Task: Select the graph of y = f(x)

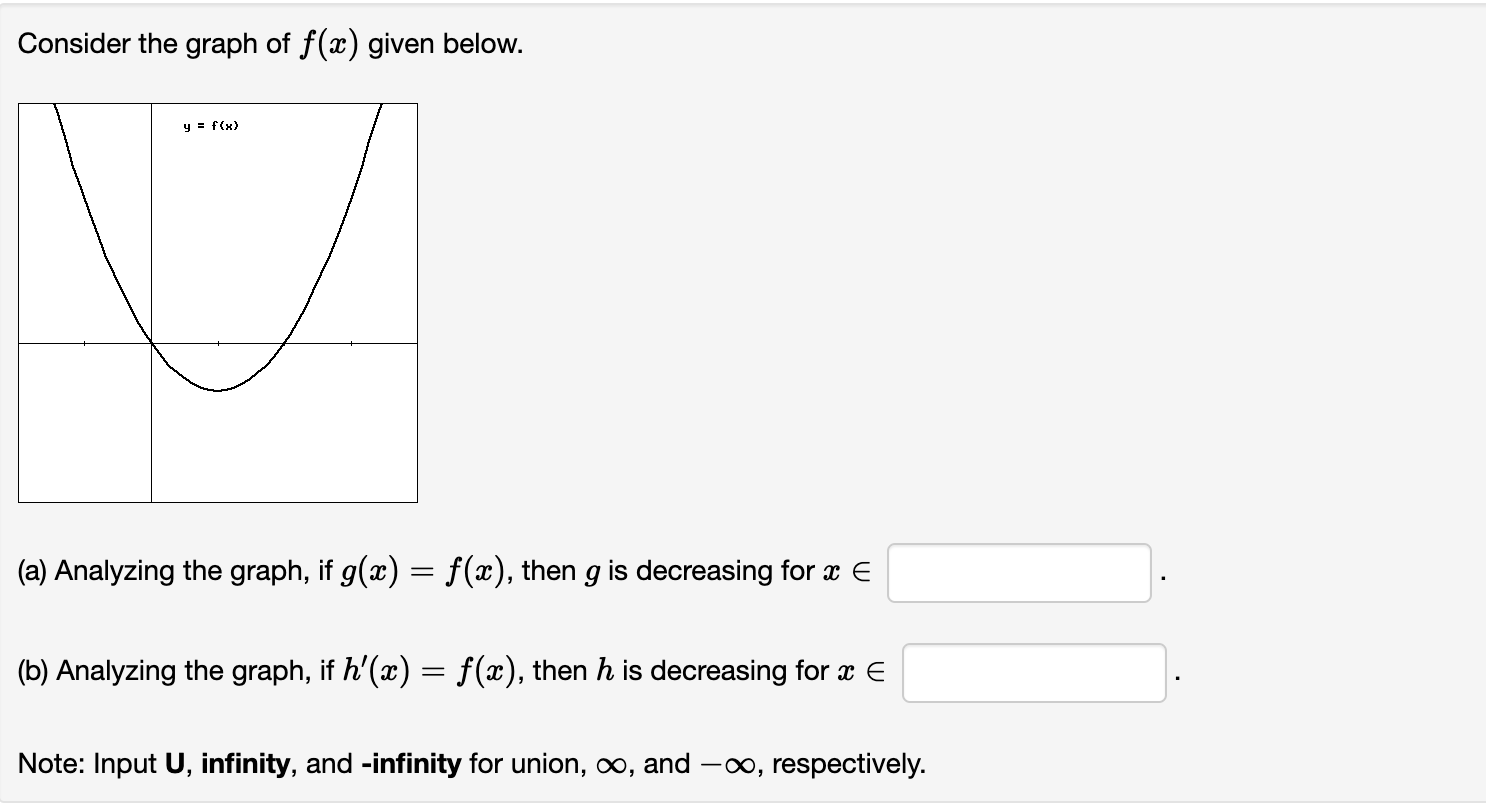Action: point(219,300)
